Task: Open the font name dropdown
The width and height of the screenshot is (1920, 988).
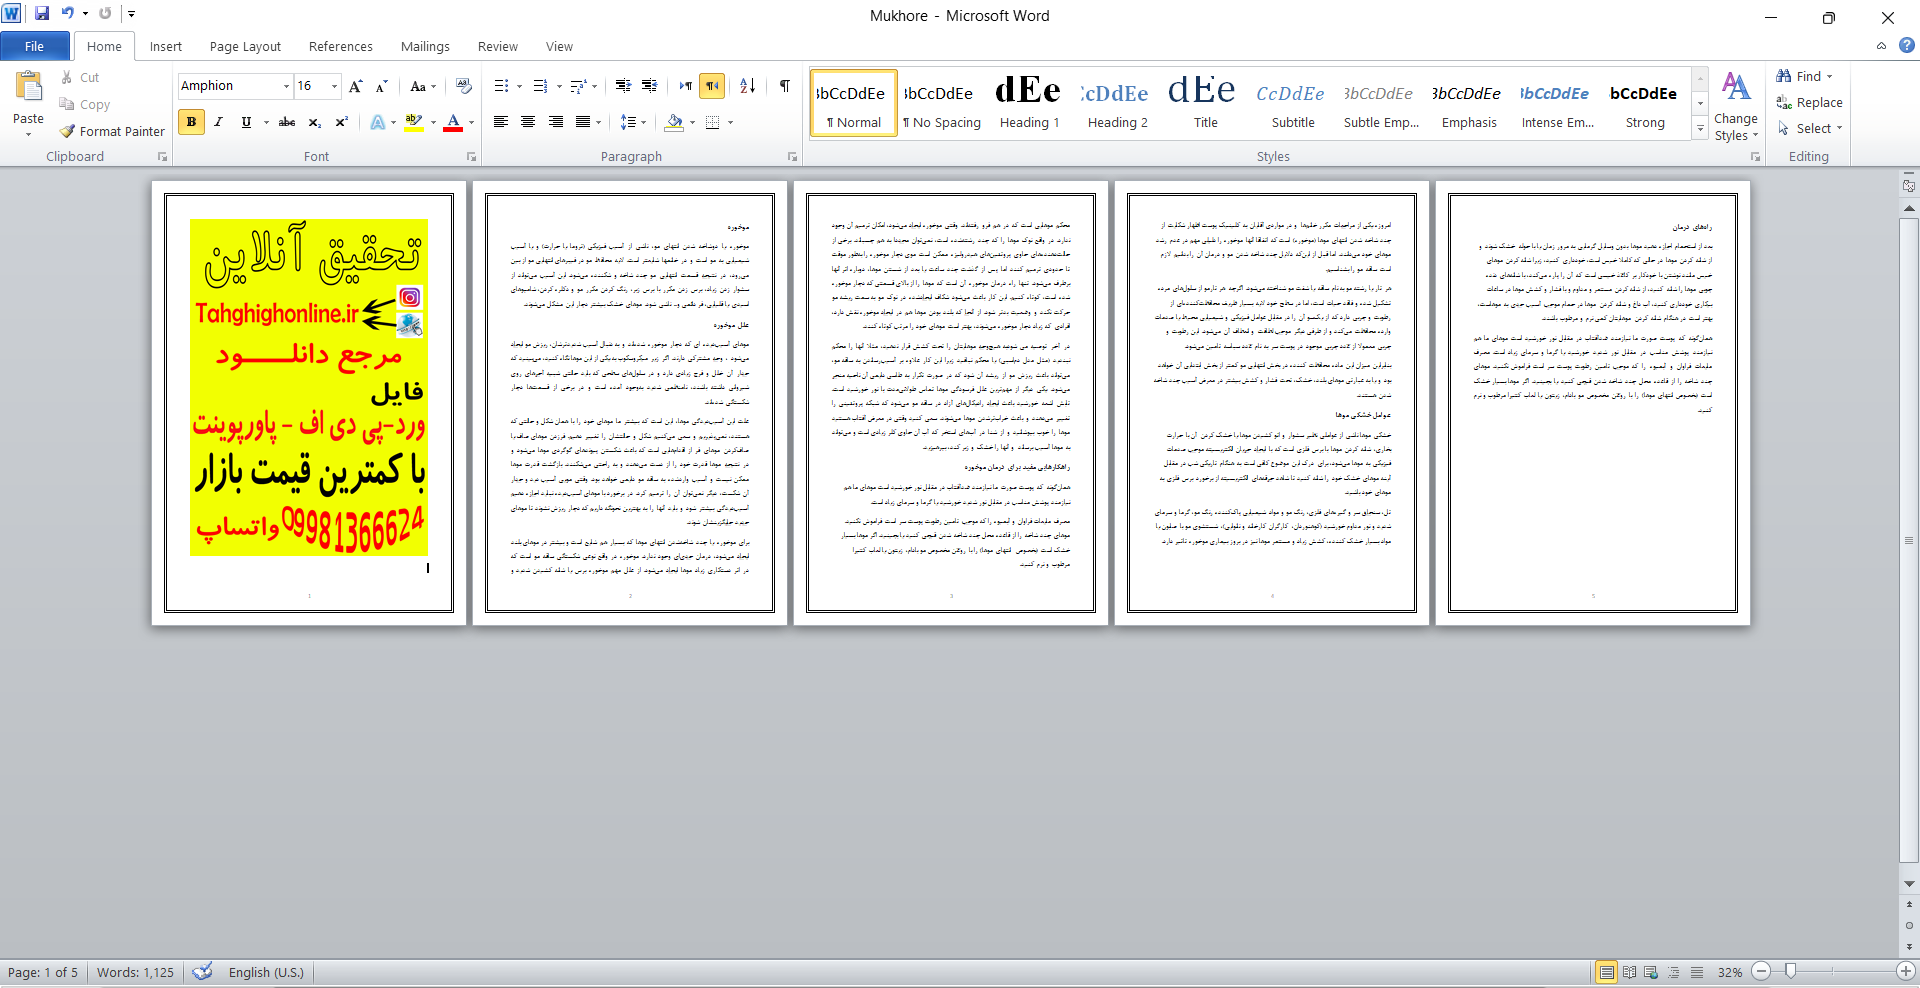Action: [x=286, y=86]
